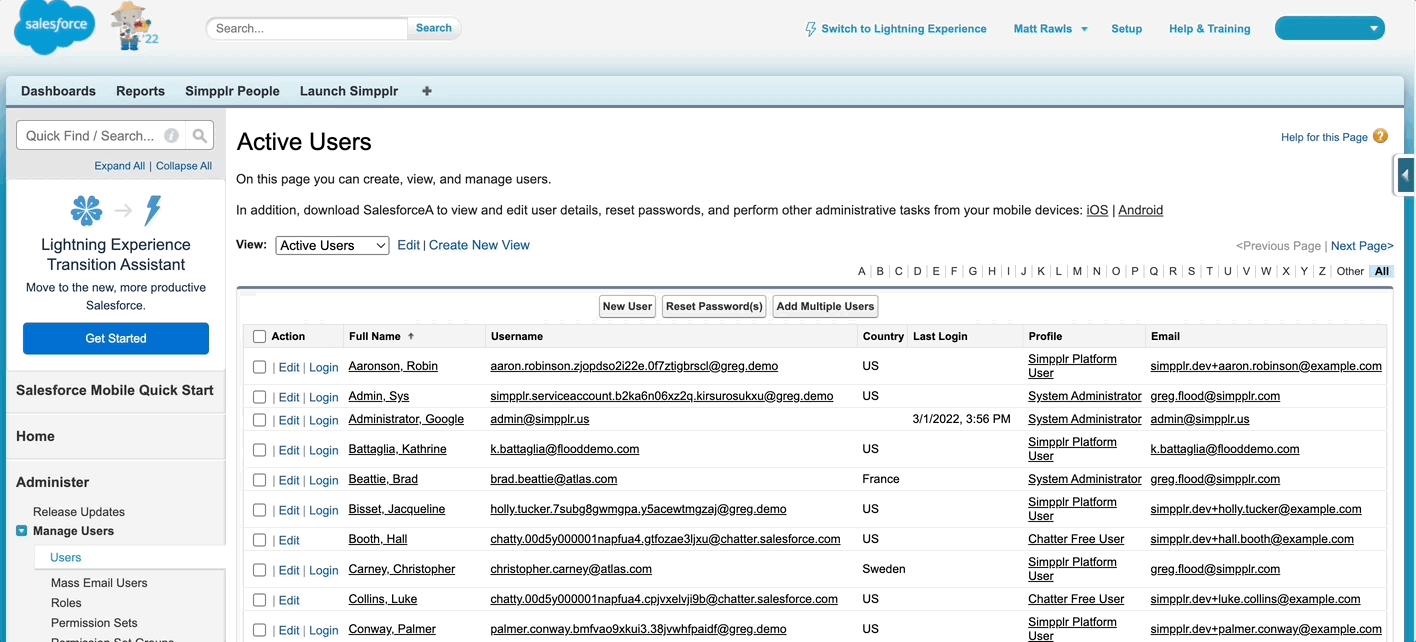Toggle the select-all checkbox in Action header
Viewport: 1416px width, 642px height.
pyautogui.click(x=260, y=337)
